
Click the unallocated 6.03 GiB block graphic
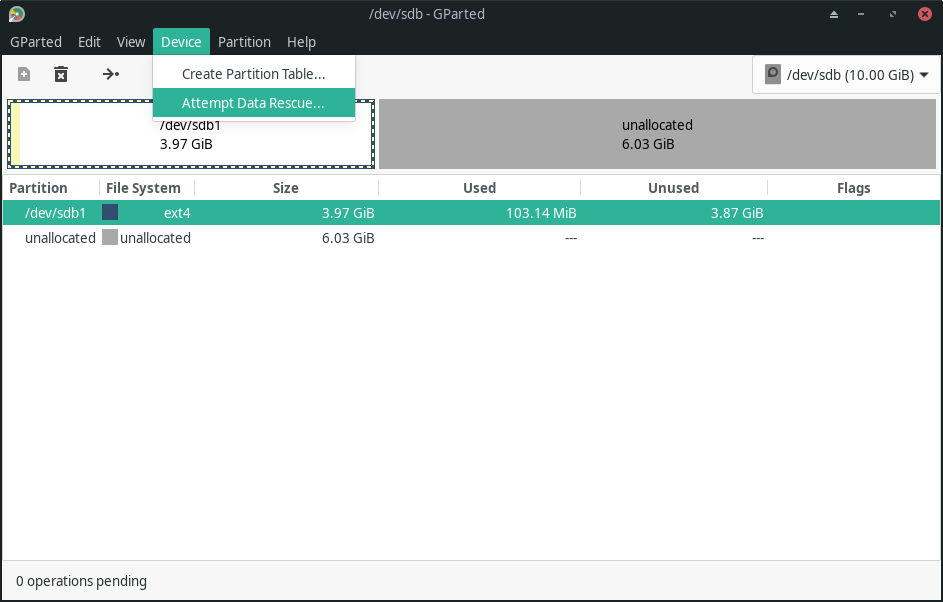(x=655, y=134)
